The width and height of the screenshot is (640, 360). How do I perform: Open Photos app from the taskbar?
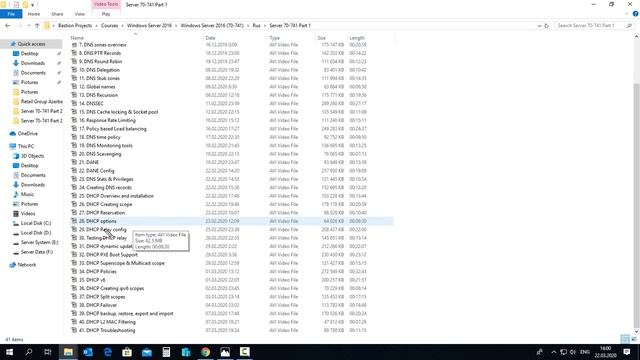coord(225,352)
